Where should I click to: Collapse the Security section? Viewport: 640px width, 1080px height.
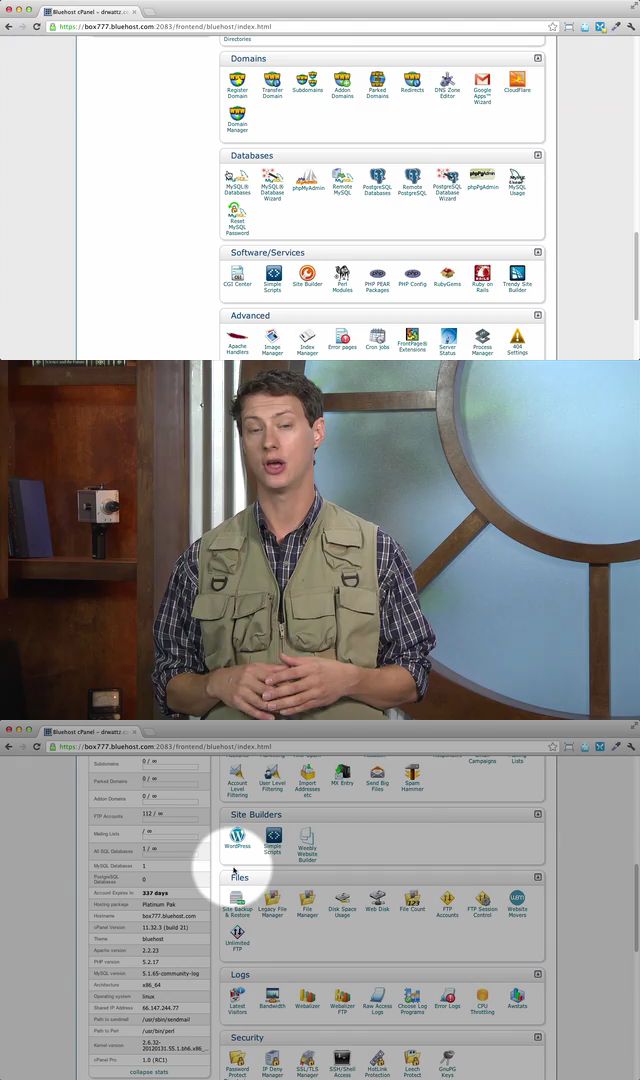click(x=538, y=1037)
